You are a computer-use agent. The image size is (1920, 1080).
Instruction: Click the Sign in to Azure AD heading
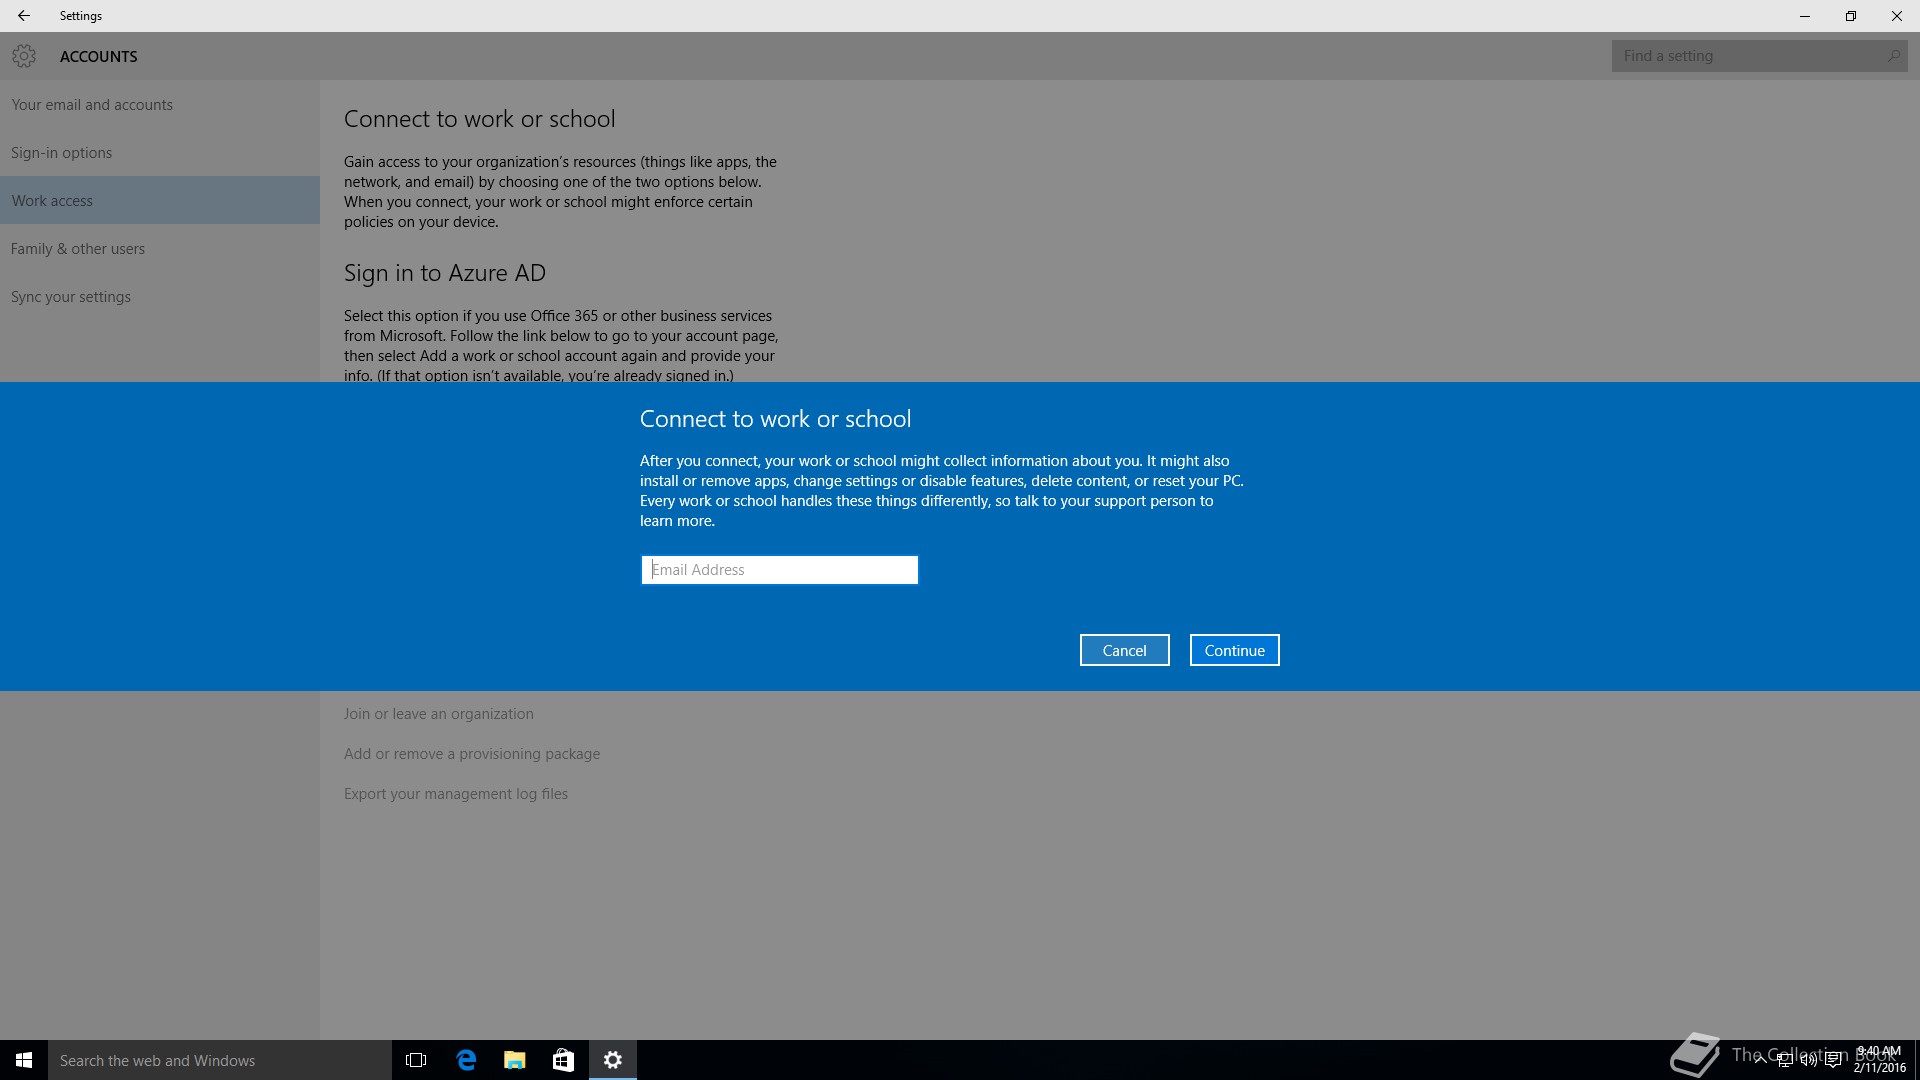coord(445,273)
